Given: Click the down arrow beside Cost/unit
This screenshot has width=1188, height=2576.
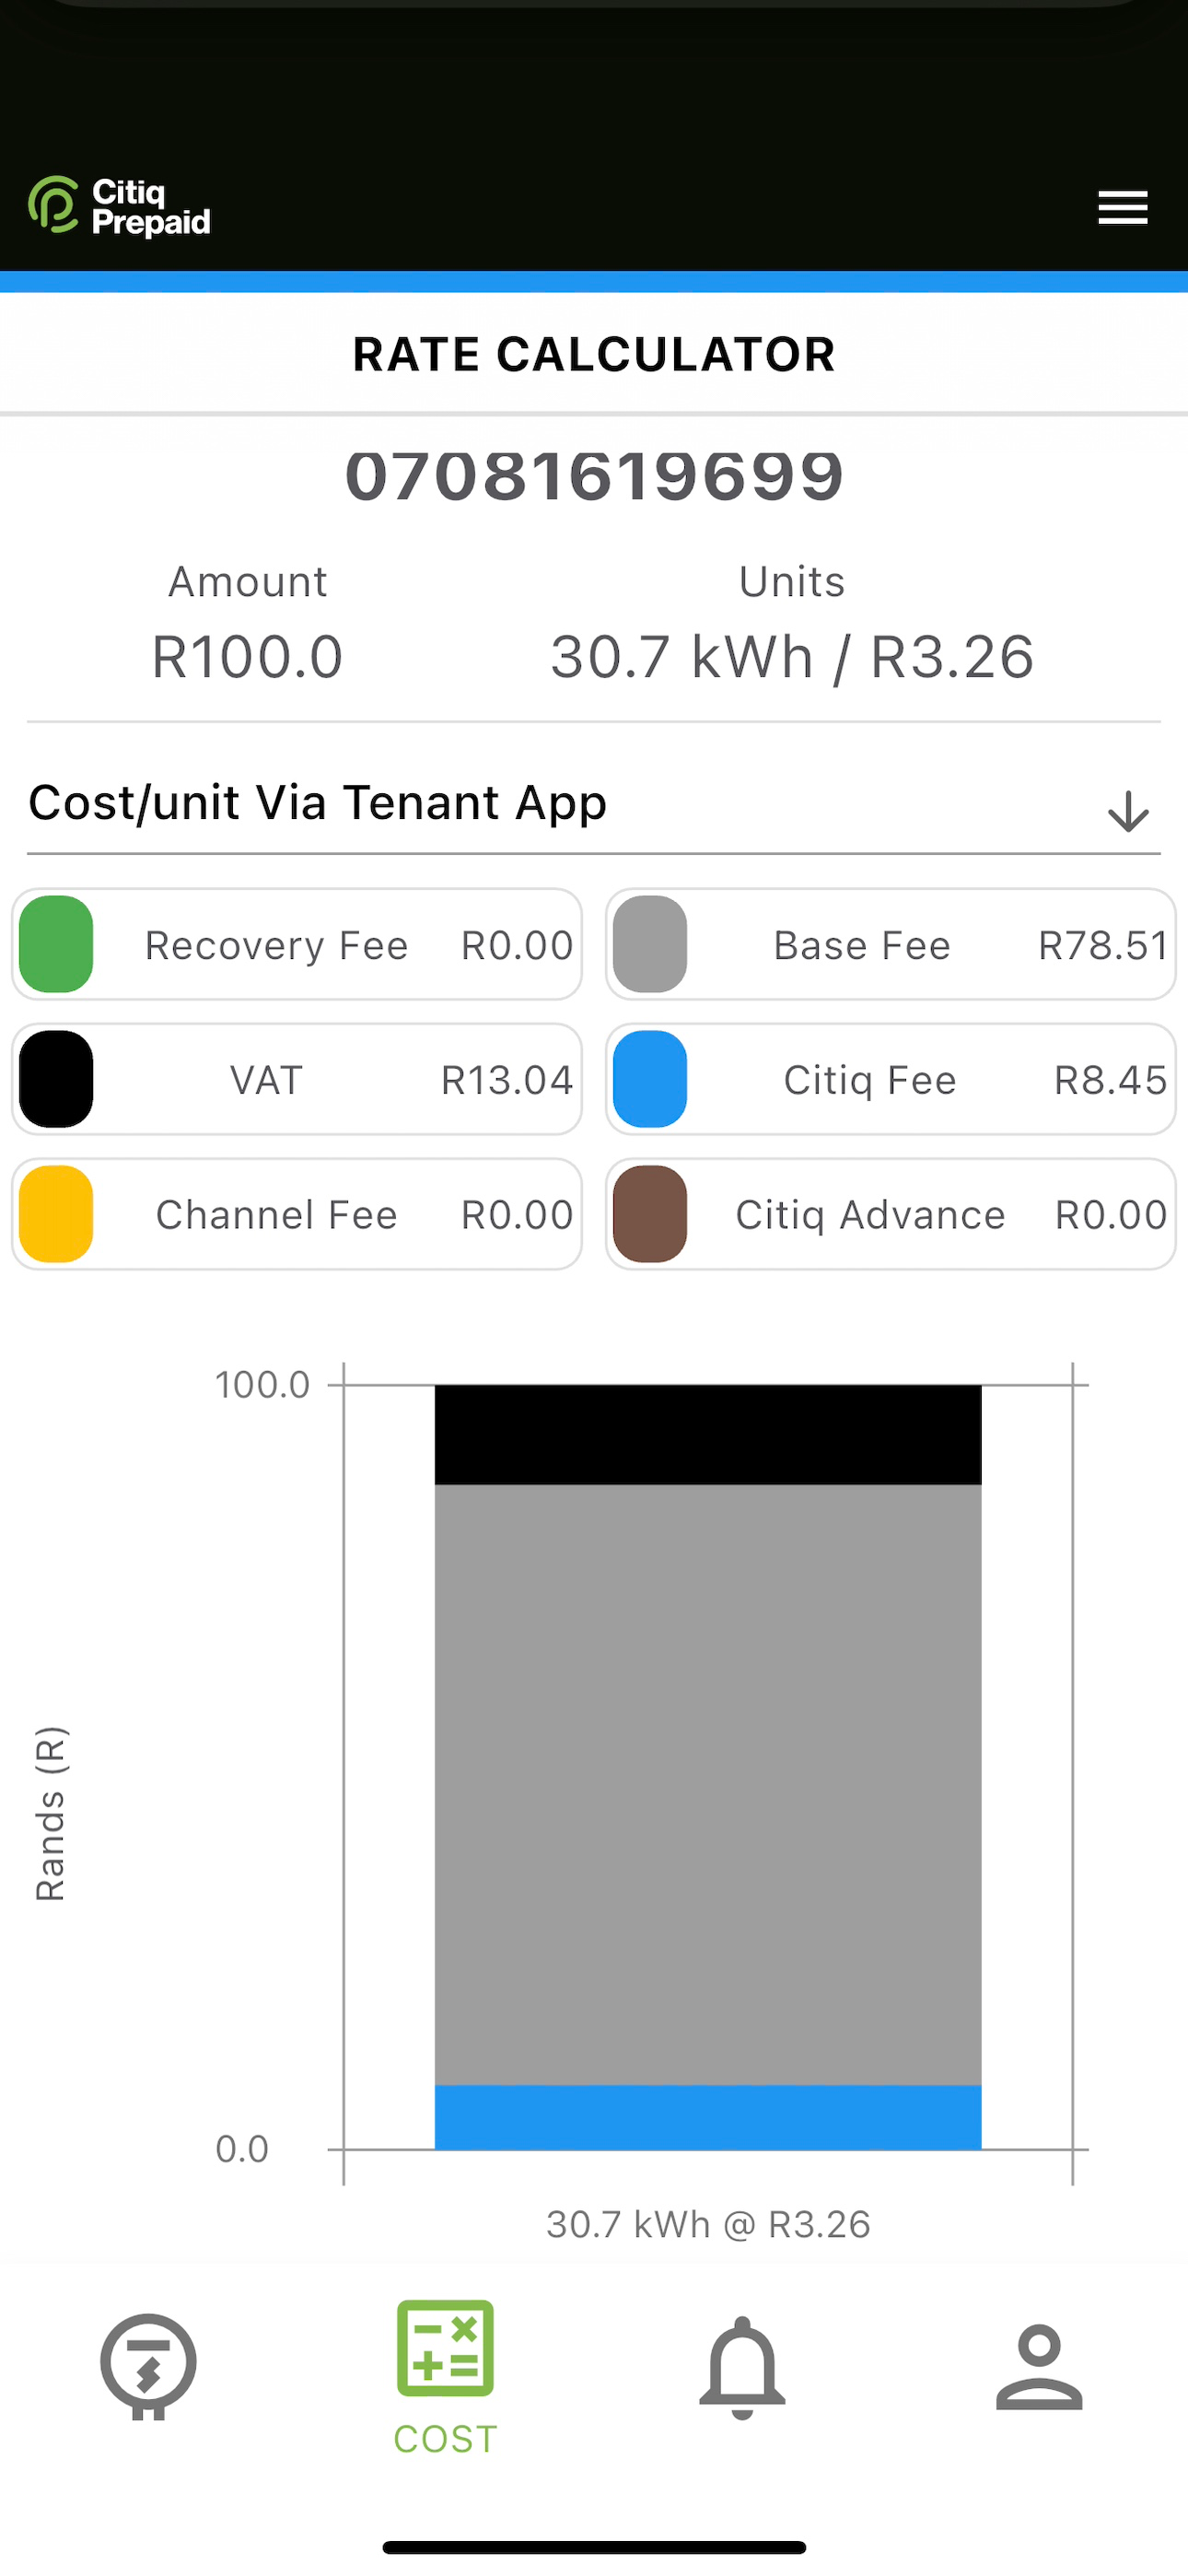Looking at the screenshot, I should (1128, 811).
